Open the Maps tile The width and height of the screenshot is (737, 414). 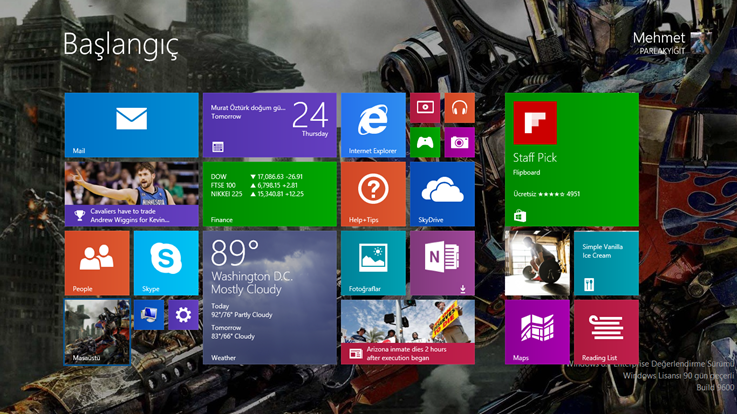[537, 331]
